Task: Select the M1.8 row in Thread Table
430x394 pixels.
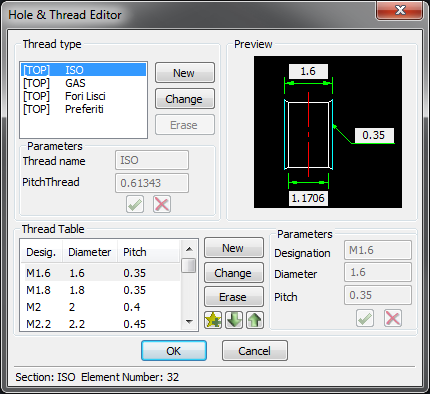Action: pos(102,290)
